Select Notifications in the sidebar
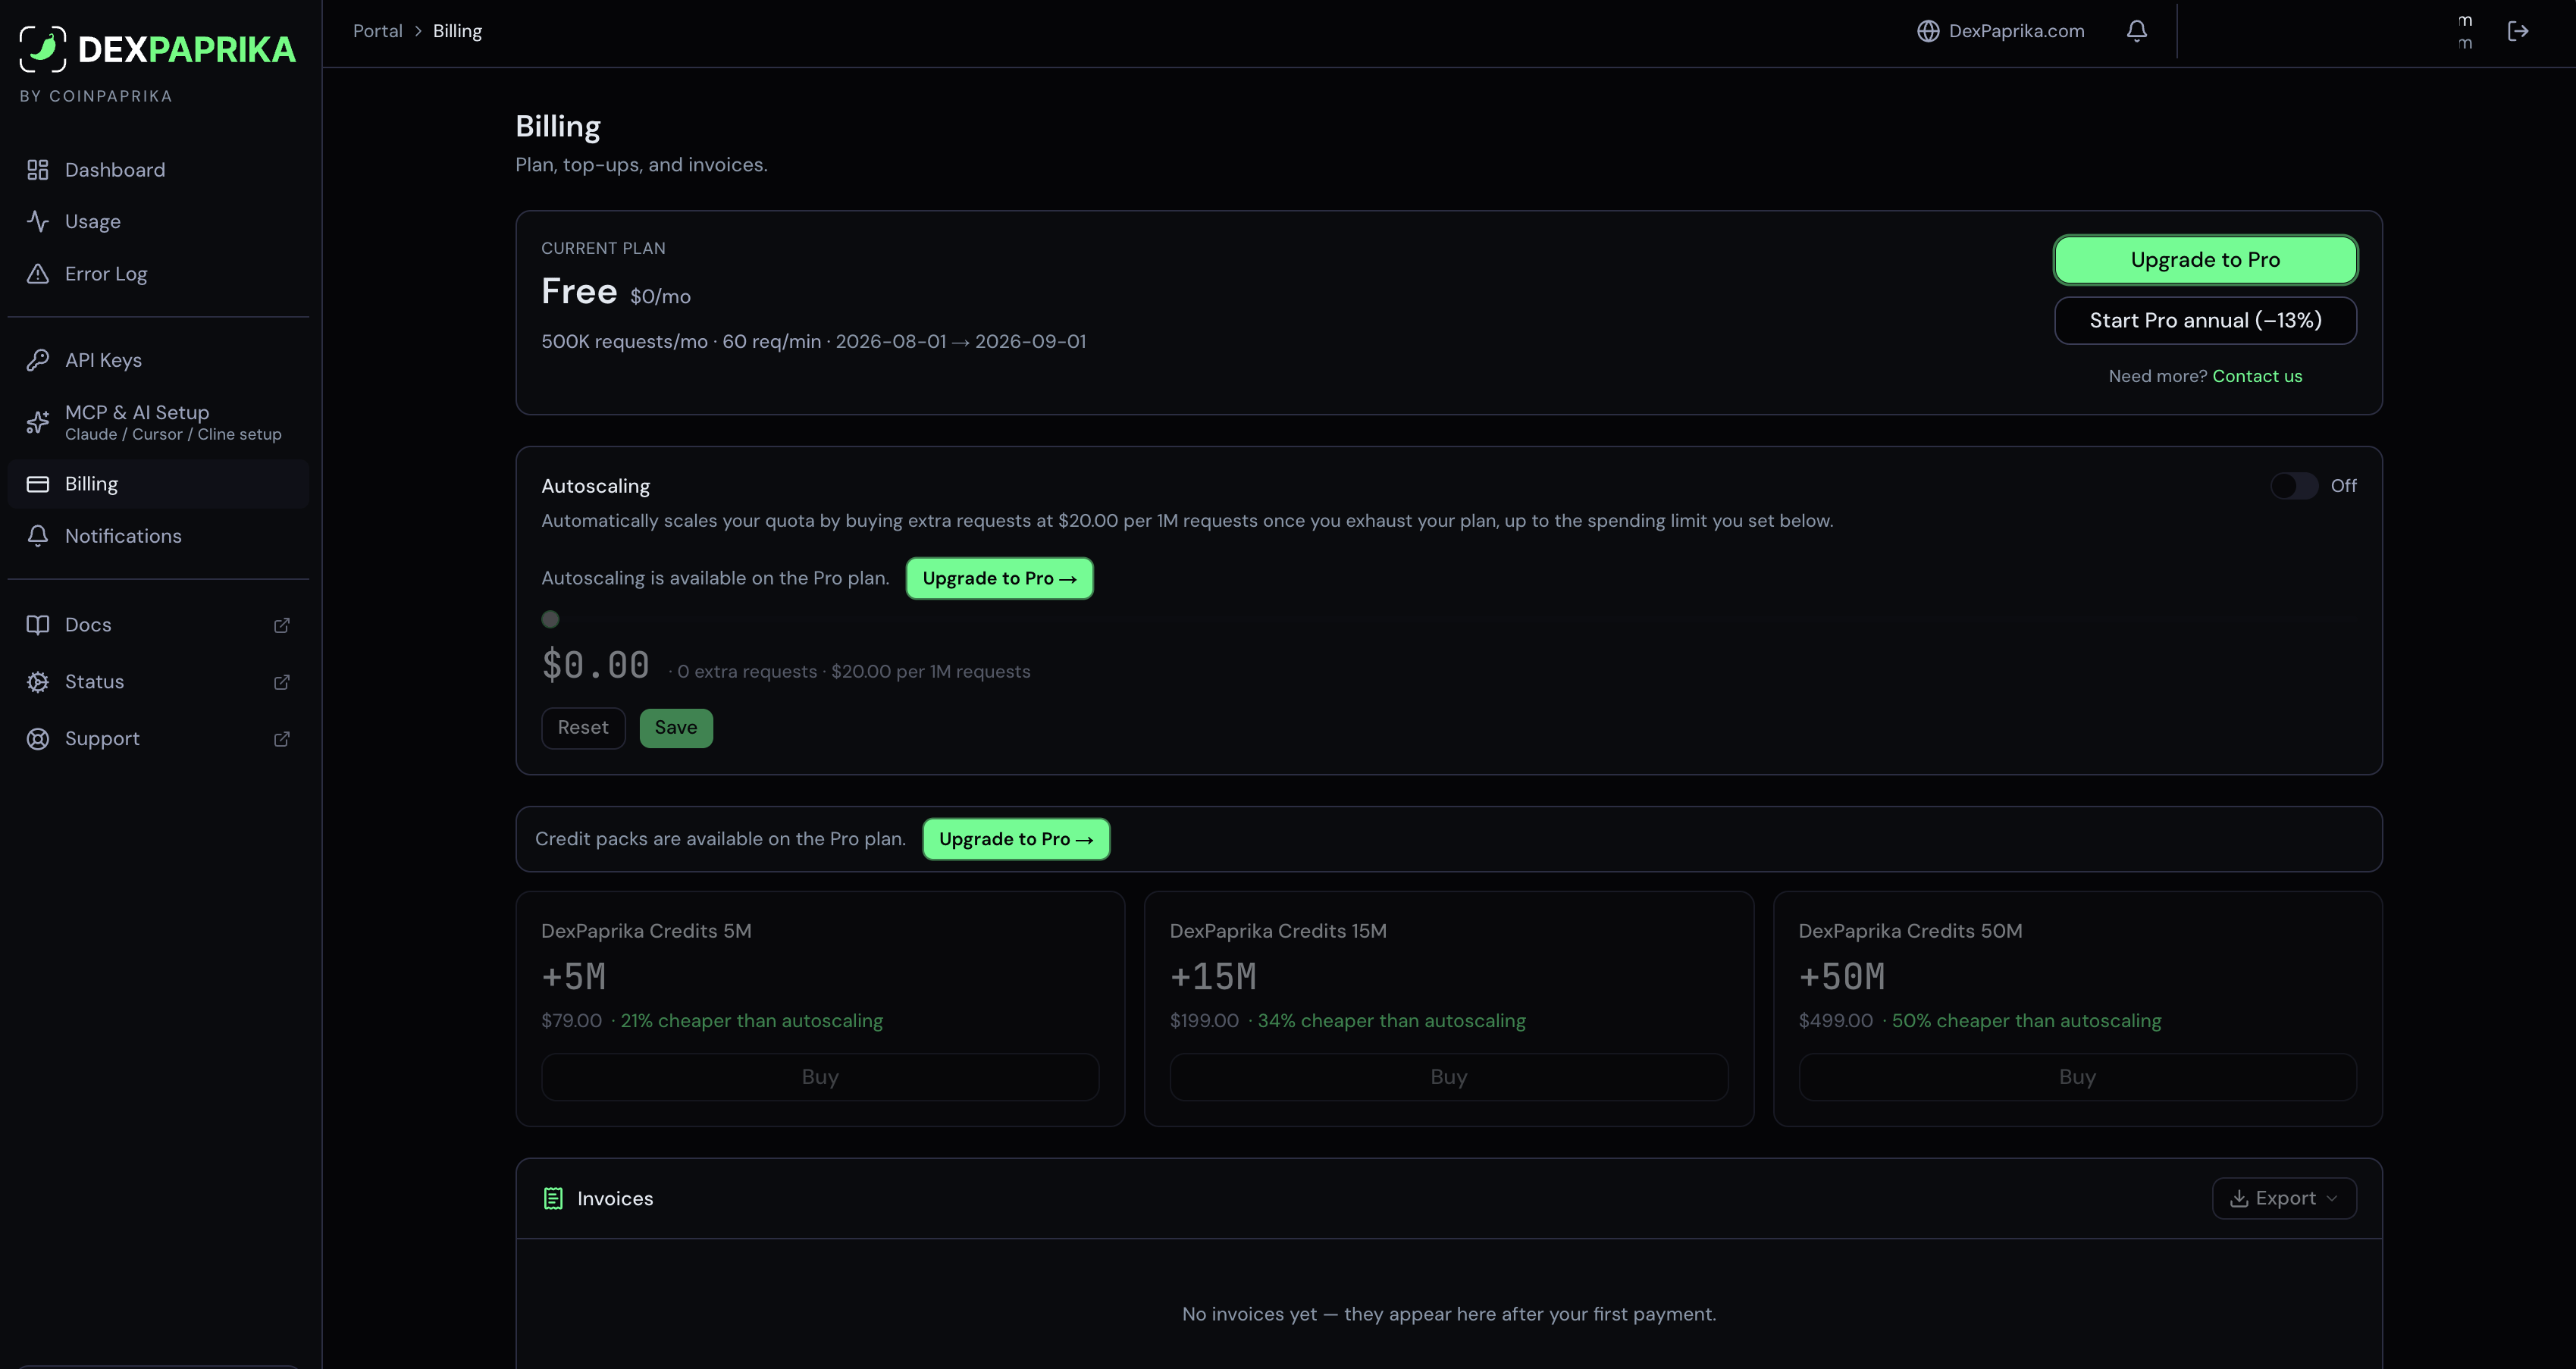2576x1369 pixels. (158, 536)
